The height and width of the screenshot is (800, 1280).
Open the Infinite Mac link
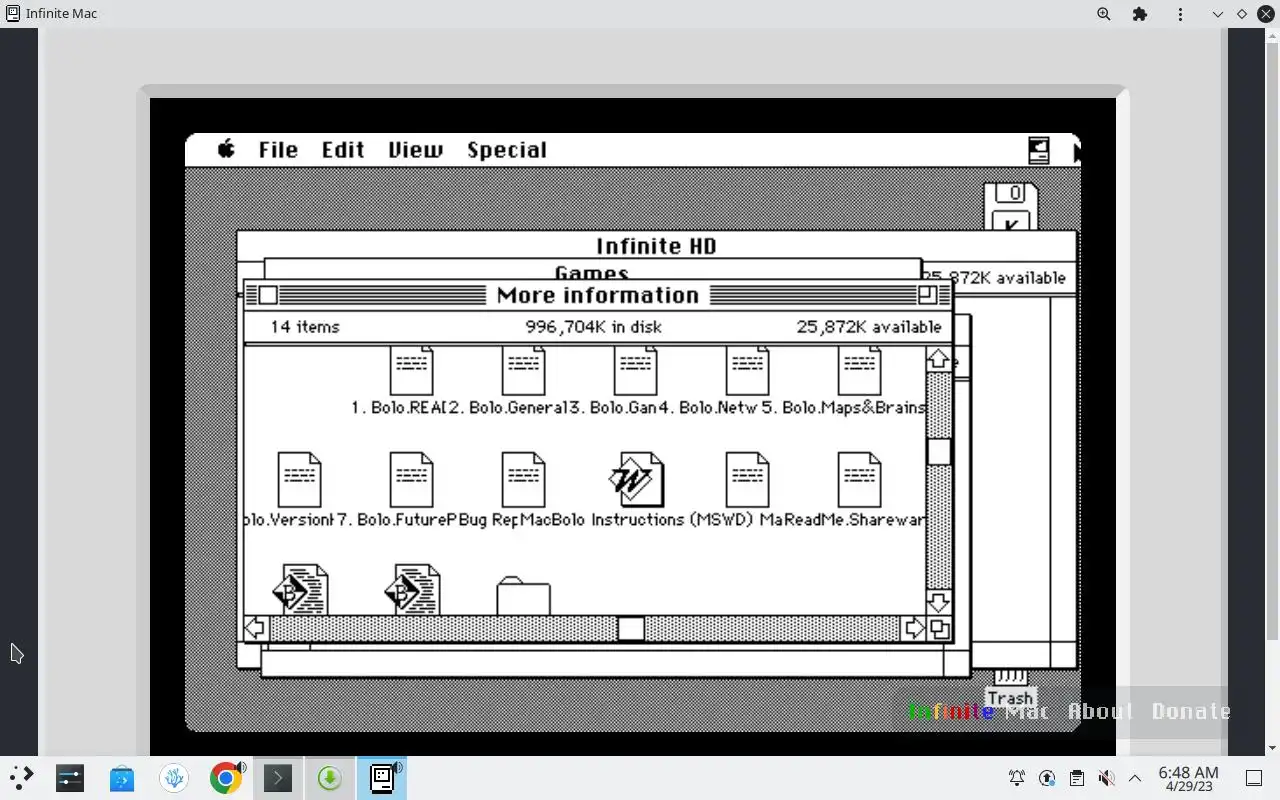click(x=979, y=711)
